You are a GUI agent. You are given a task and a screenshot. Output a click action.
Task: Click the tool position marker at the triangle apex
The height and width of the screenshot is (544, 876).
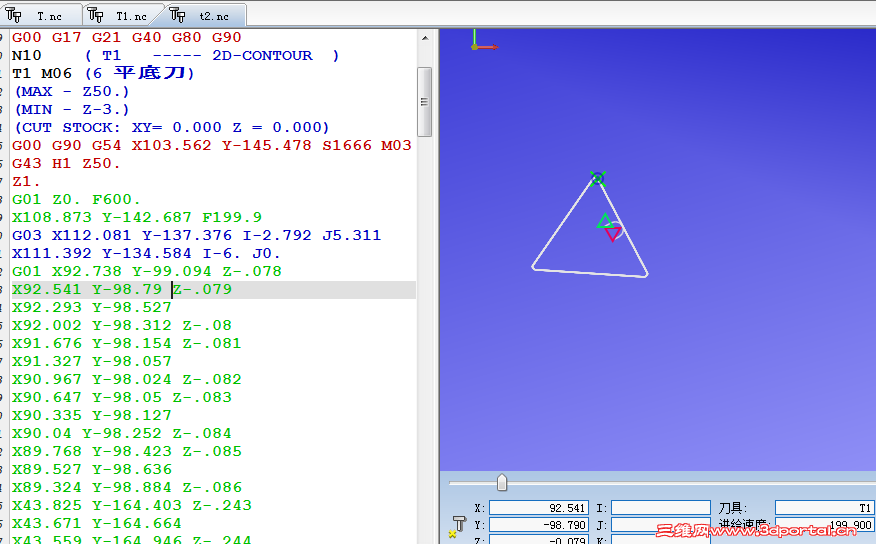(598, 178)
